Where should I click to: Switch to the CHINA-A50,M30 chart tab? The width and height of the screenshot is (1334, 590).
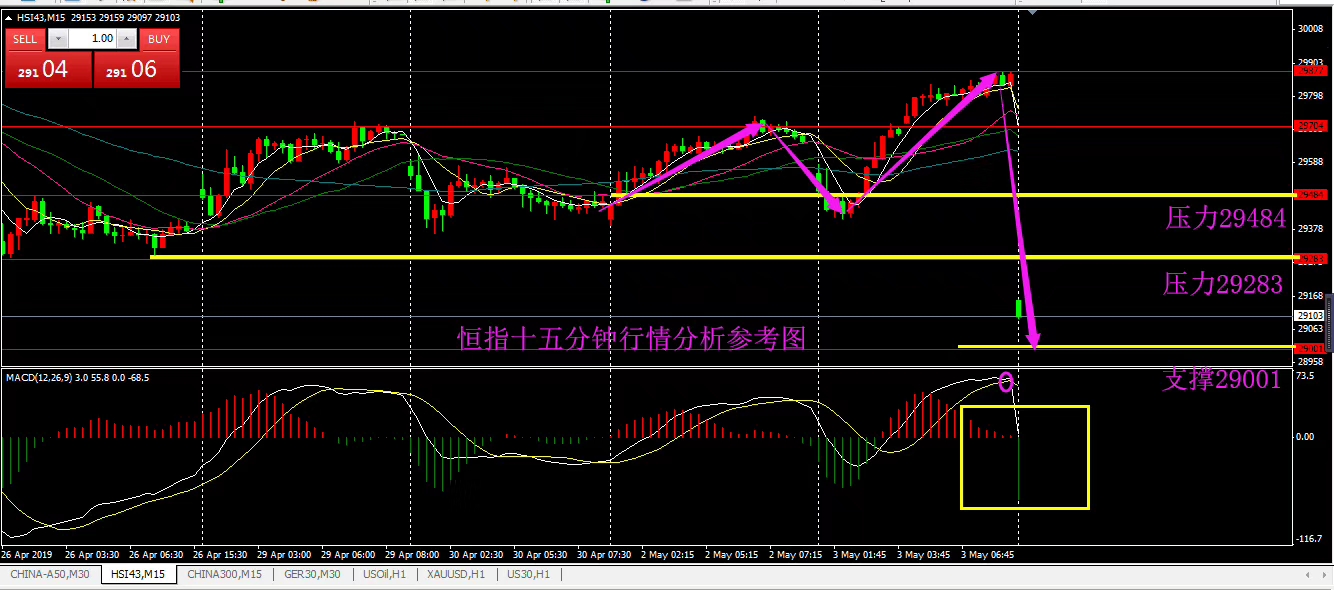[51, 575]
